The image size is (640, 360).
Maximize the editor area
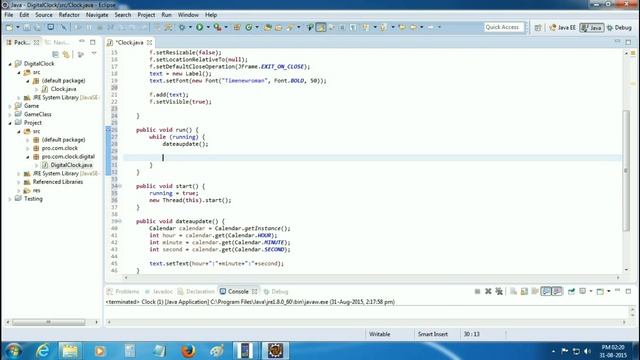click(x=628, y=42)
